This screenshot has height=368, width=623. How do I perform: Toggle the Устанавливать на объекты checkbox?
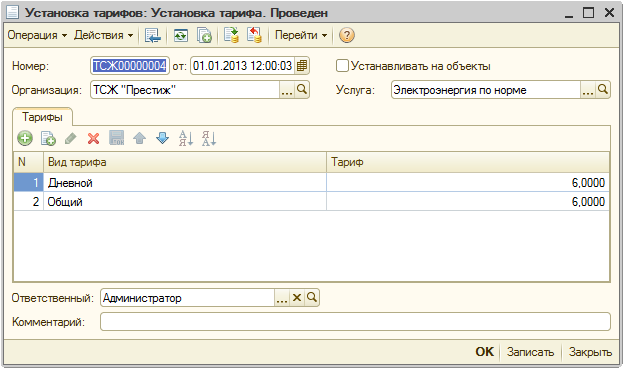click(x=342, y=66)
